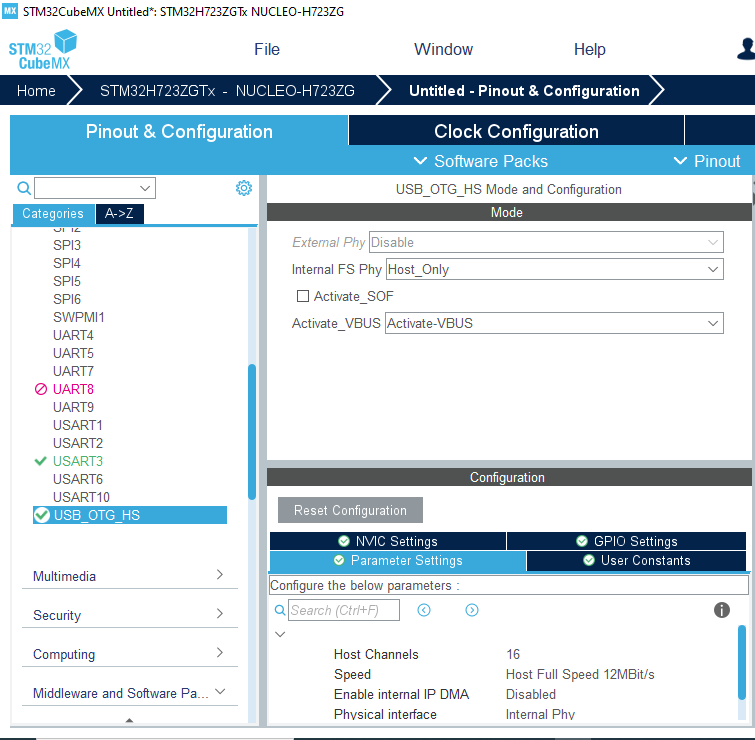Go to next parameter search result

click(x=472, y=610)
